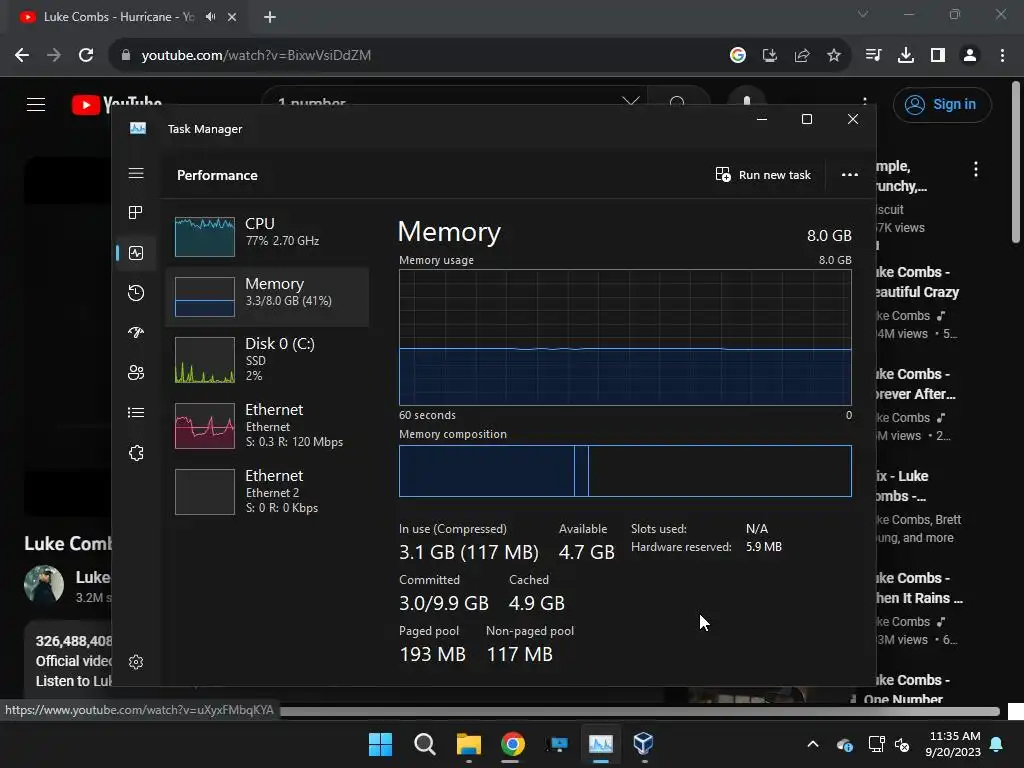Open File Explorer from the taskbar
This screenshot has width=1024, height=768.
(x=468, y=744)
